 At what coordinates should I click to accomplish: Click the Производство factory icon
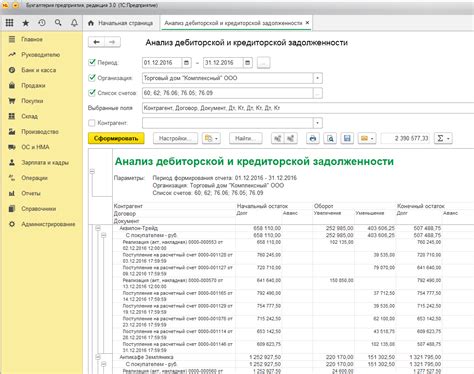[12, 132]
